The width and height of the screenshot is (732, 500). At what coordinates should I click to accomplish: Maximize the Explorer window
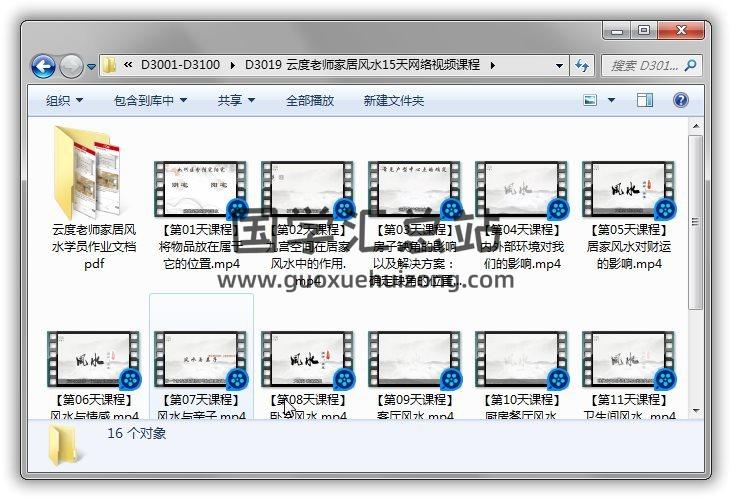(x=644, y=31)
